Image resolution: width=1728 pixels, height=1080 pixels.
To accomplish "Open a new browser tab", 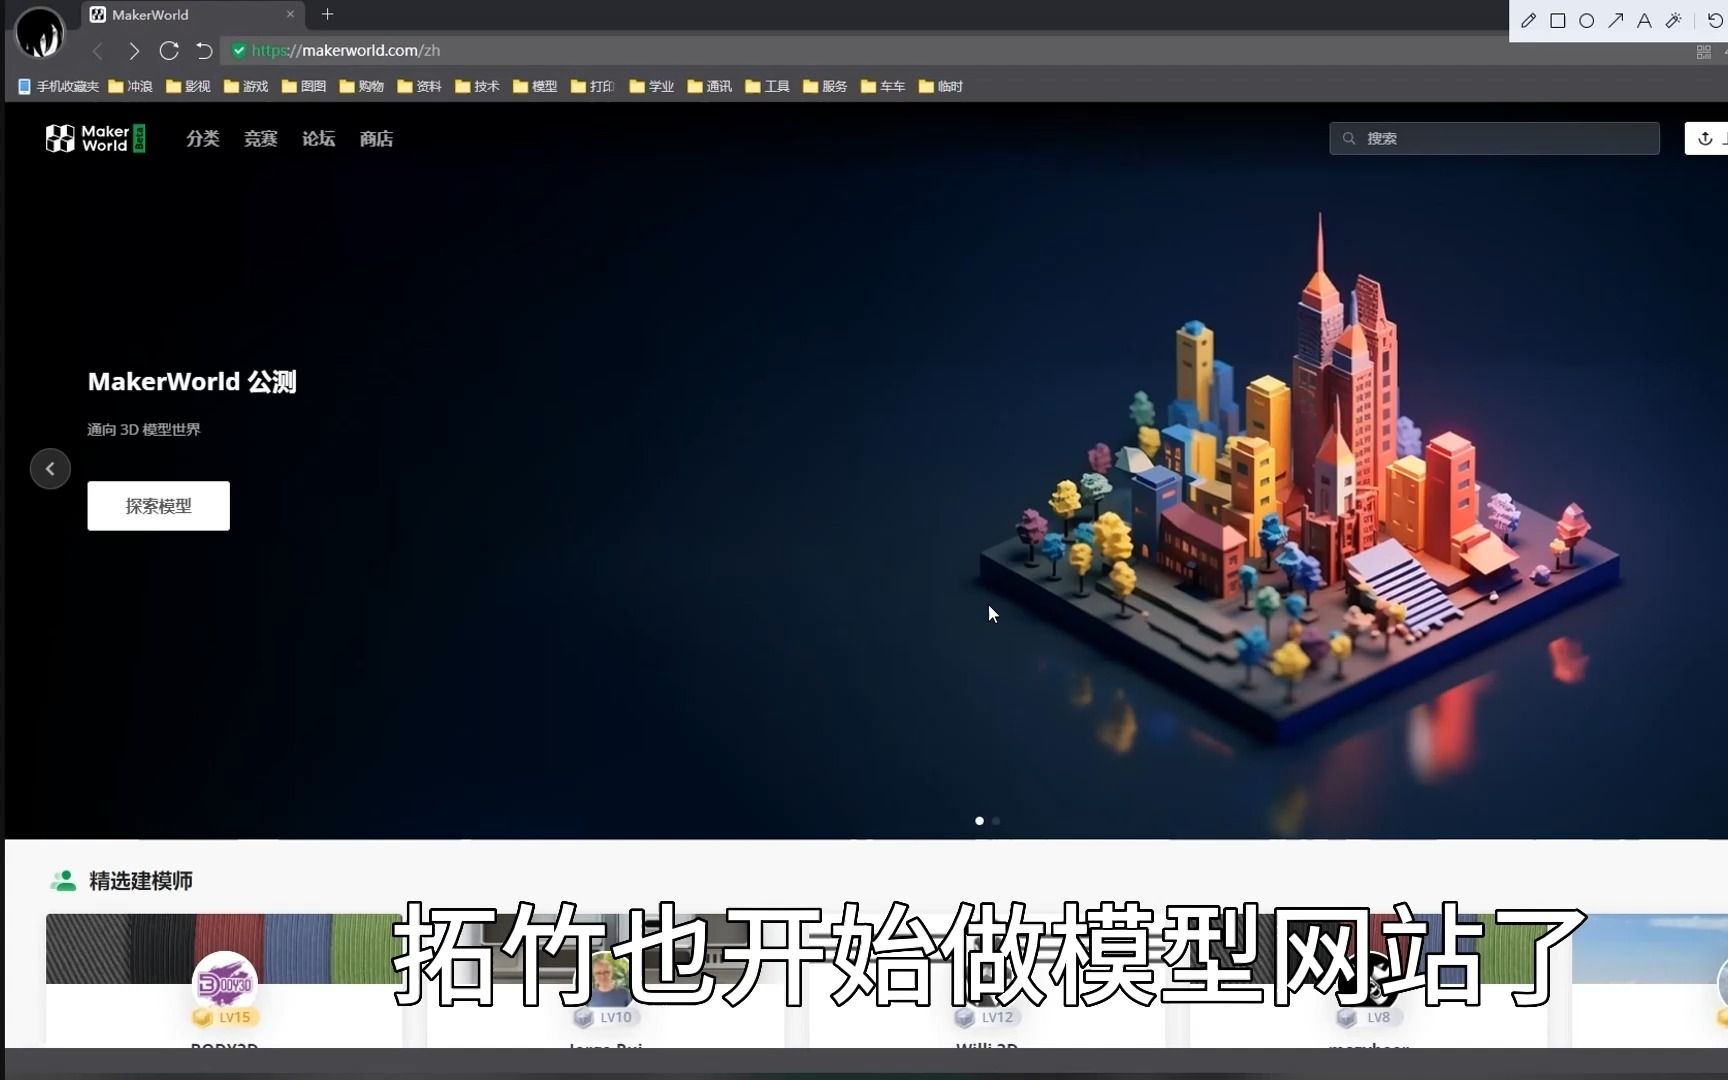I will [x=327, y=14].
